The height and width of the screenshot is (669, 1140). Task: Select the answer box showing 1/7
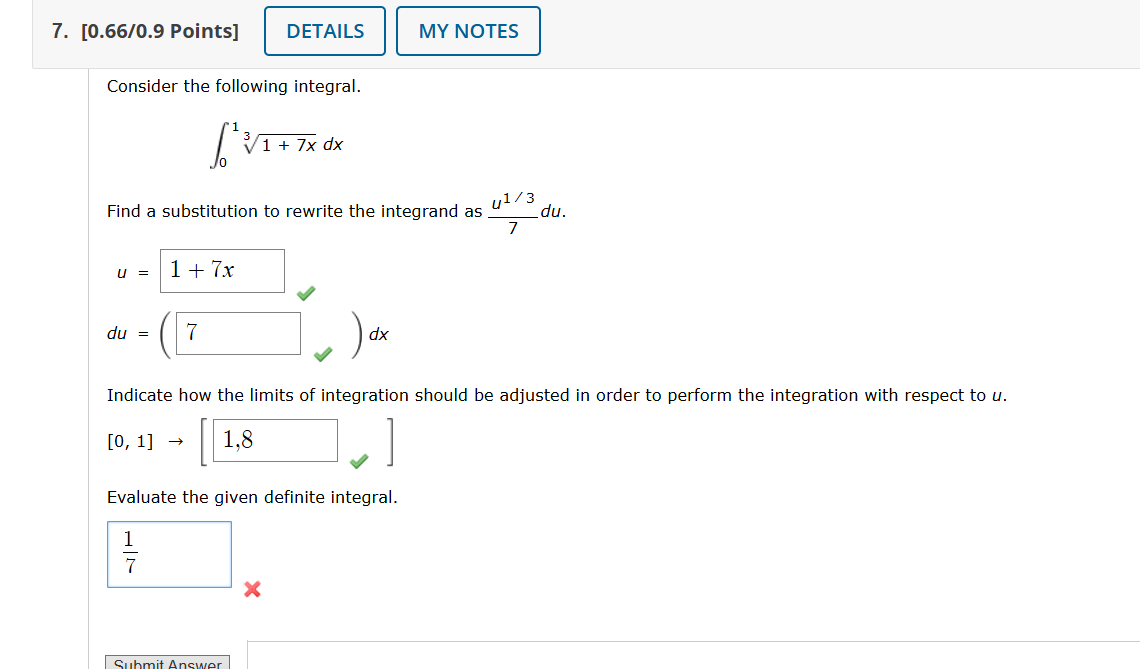168,554
